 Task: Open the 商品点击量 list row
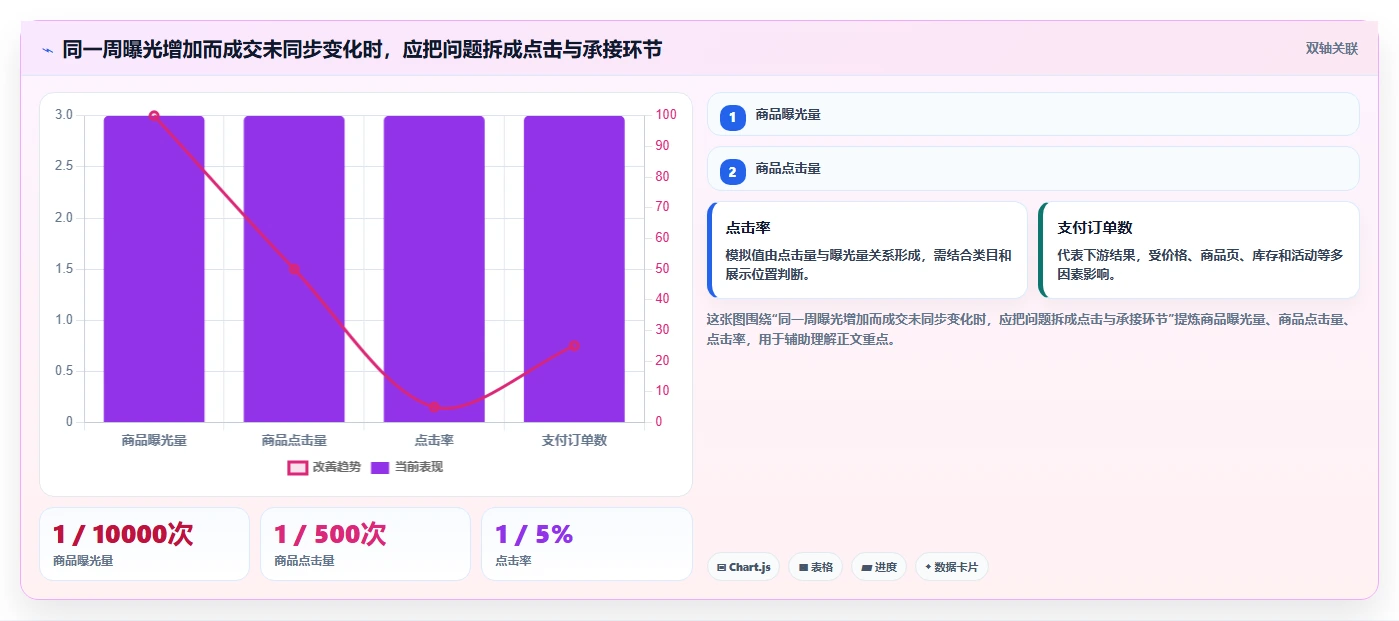(x=1033, y=169)
